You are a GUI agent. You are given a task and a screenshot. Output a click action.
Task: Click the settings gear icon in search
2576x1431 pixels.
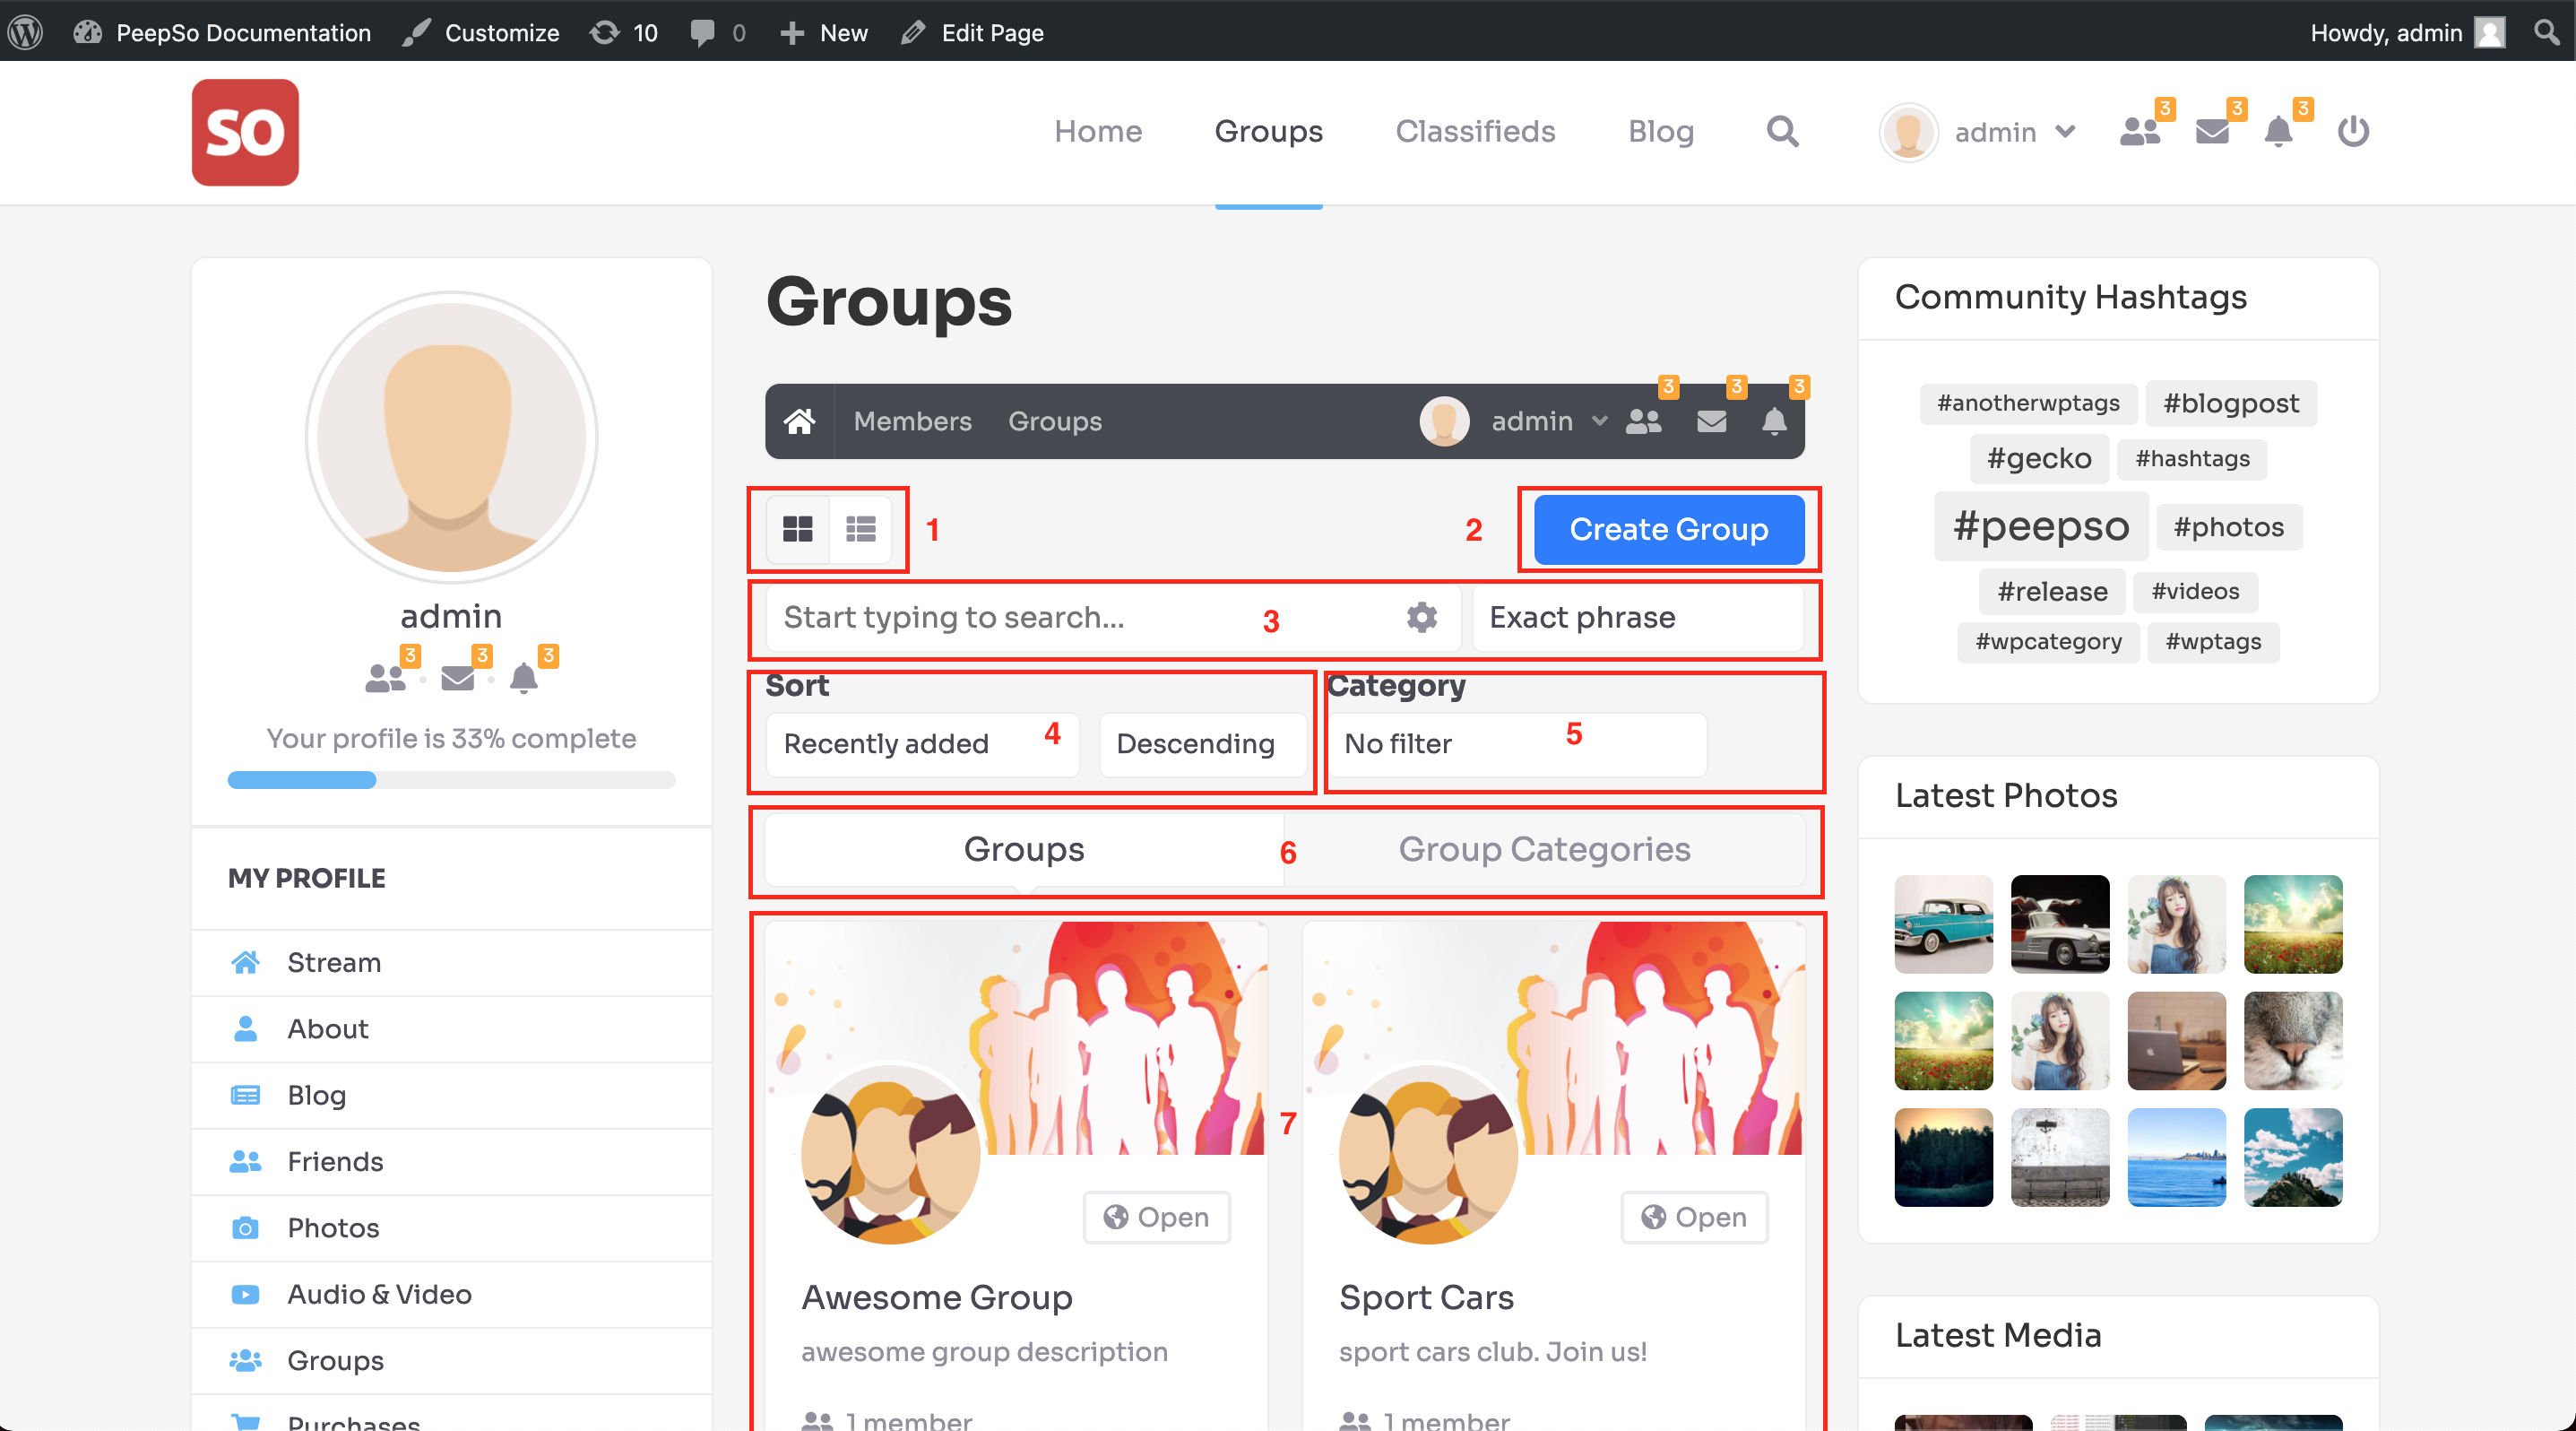point(1422,617)
